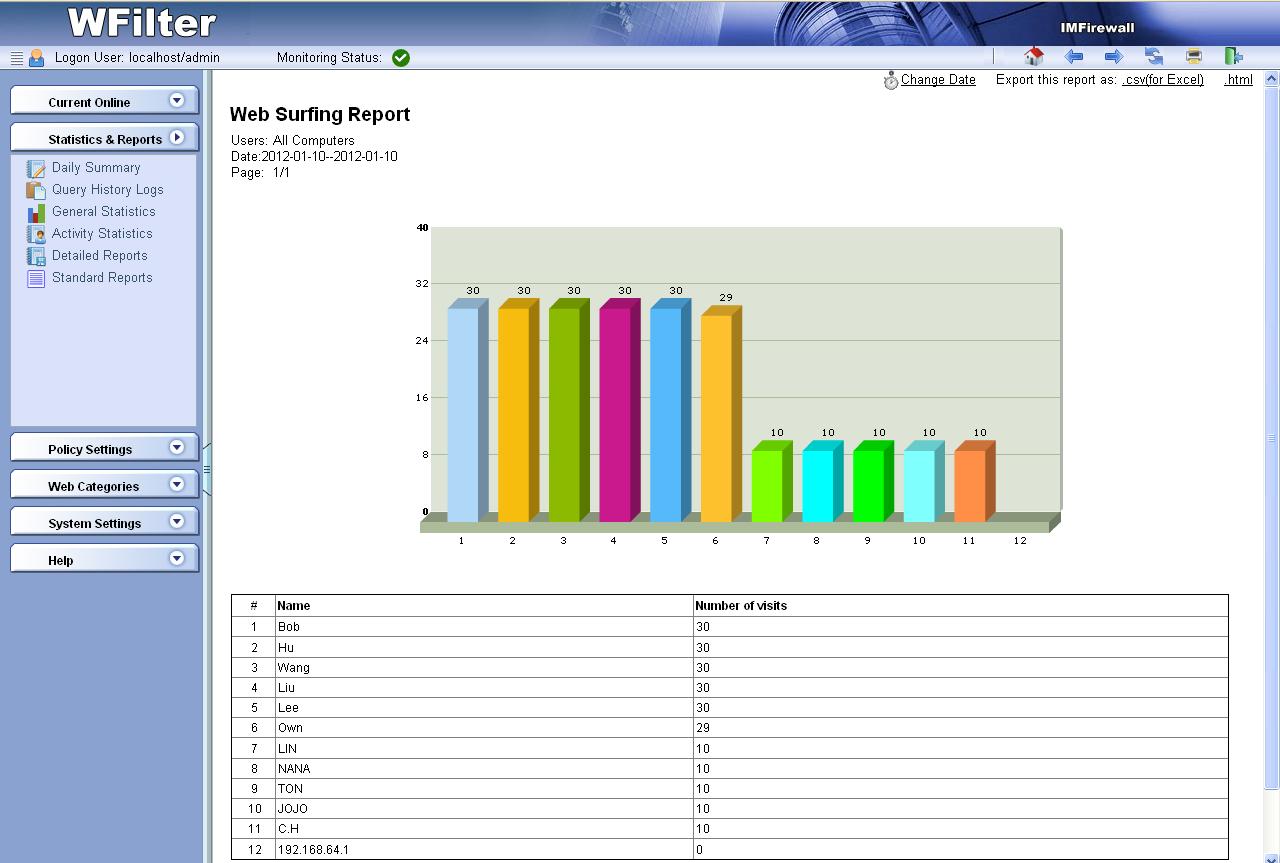This screenshot has height=863, width=1280.
Task: Click the green Monitoring Status check icon
Action: [401, 58]
